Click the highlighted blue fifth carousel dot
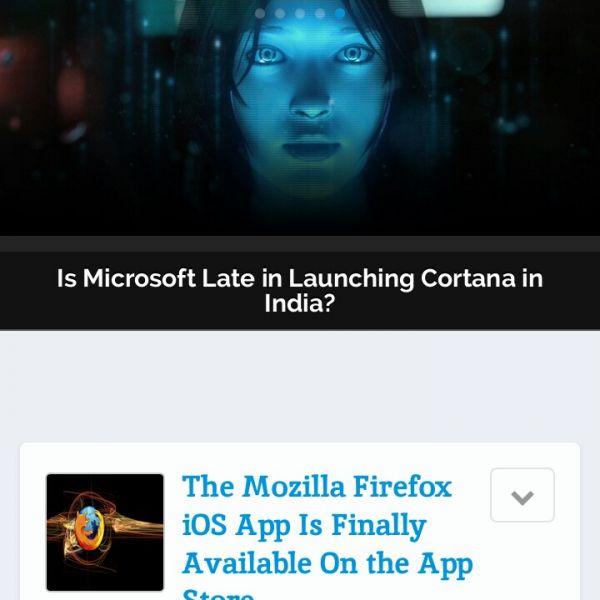 340,13
